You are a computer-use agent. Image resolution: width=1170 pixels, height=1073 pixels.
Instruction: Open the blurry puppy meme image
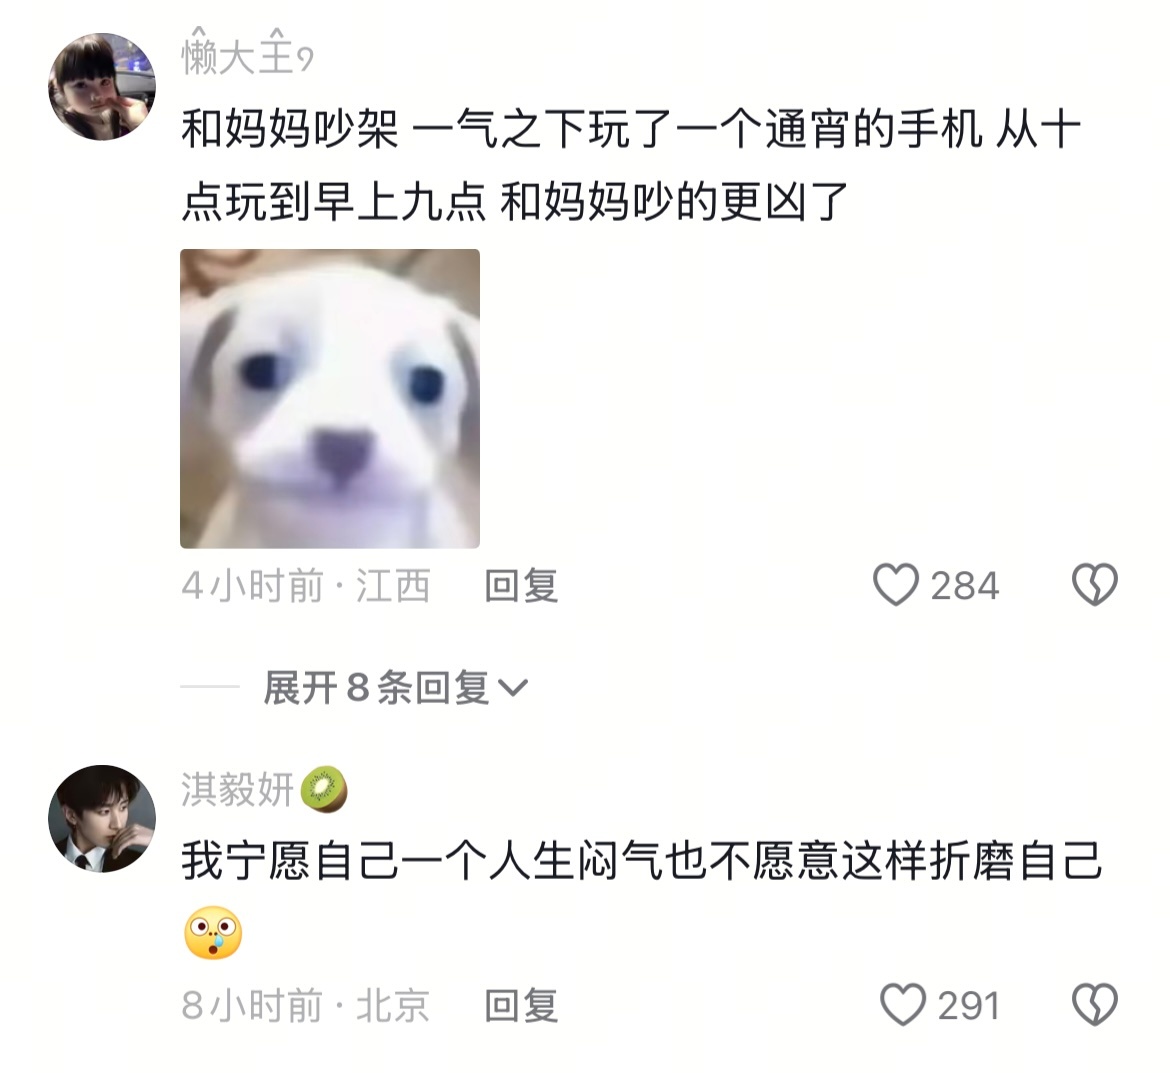click(x=330, y=398)
